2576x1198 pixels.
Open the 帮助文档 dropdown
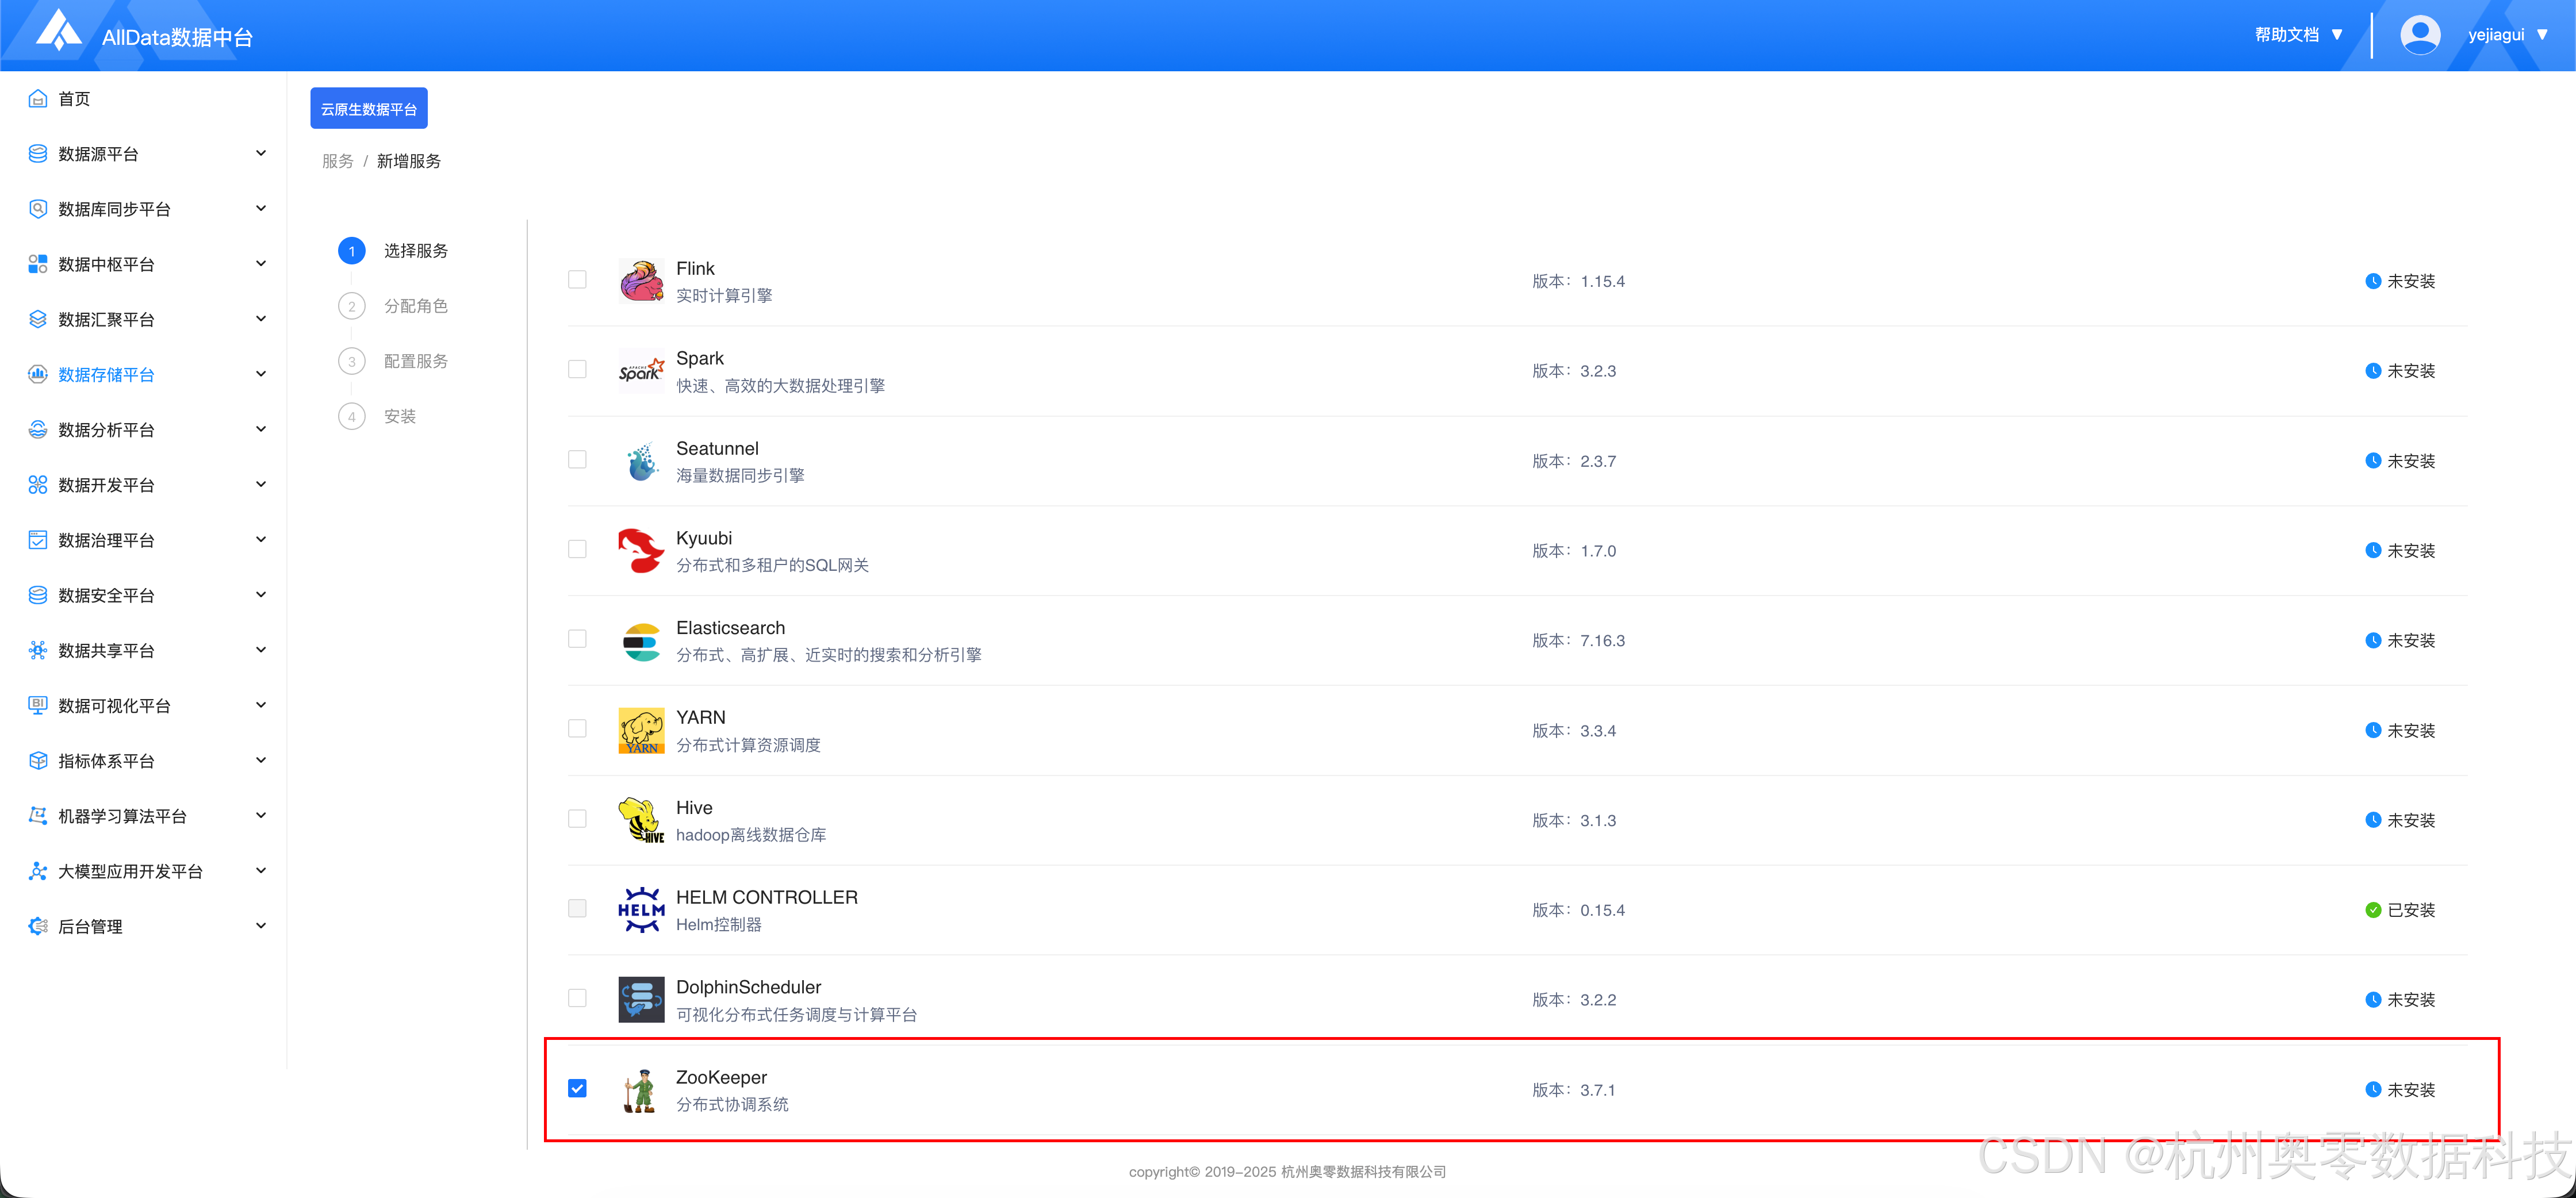[x=2298, y=35]
